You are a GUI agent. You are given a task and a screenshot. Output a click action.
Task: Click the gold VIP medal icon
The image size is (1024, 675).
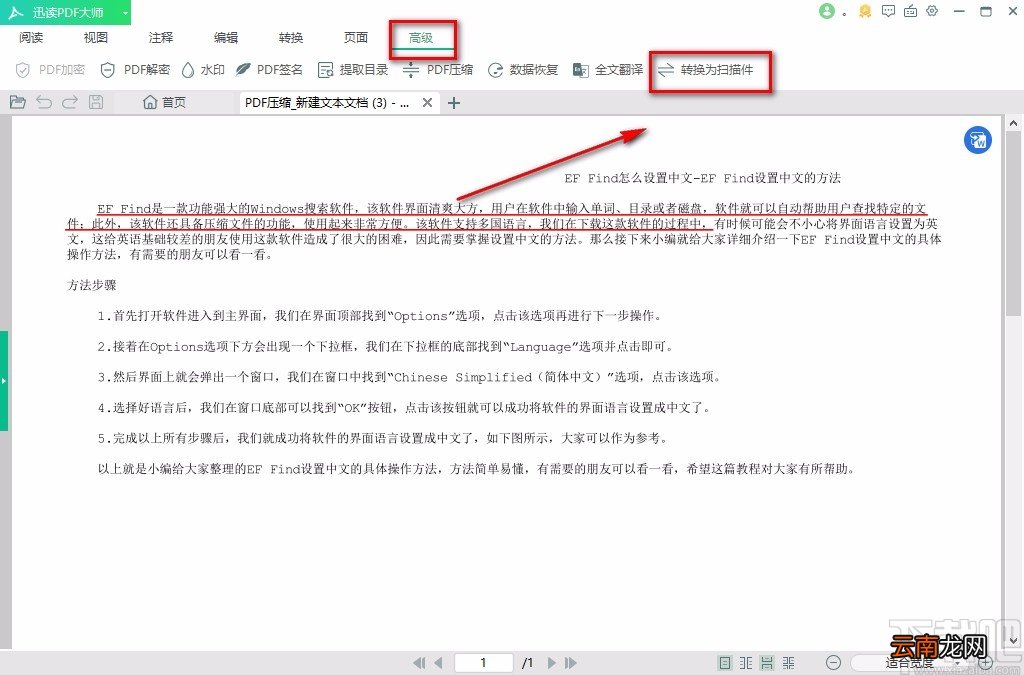click(865, 11)
